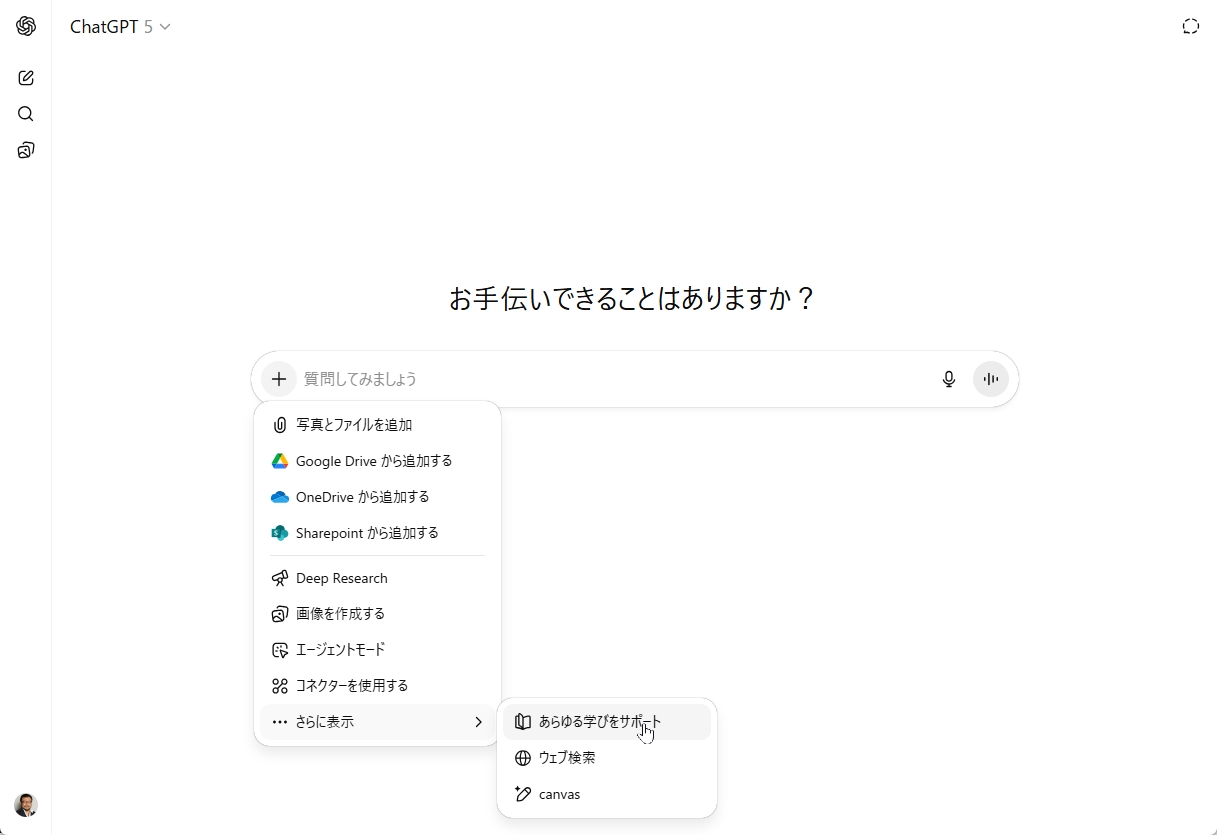The image size is (1217, 835).
Task: Open the ChatGPT 5 model dropdown
Action: [120, 27]
